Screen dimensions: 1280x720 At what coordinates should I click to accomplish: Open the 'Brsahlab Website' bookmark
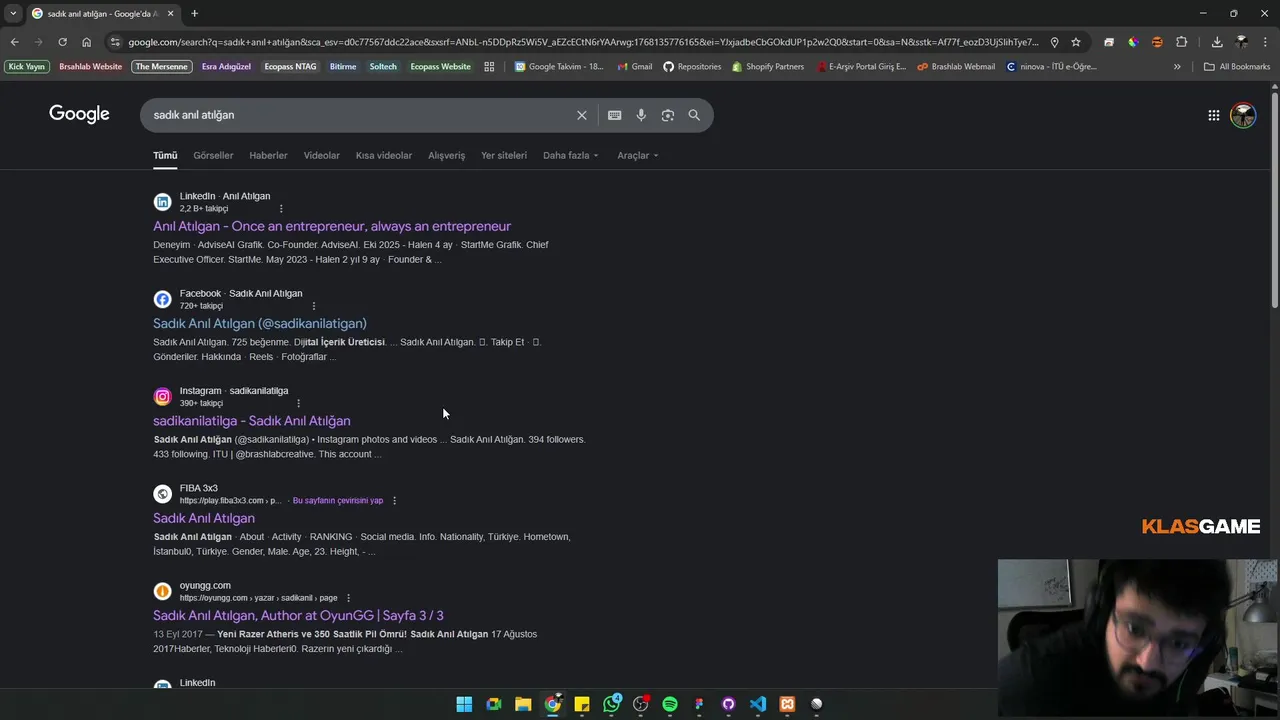click(x=90, y=67)
